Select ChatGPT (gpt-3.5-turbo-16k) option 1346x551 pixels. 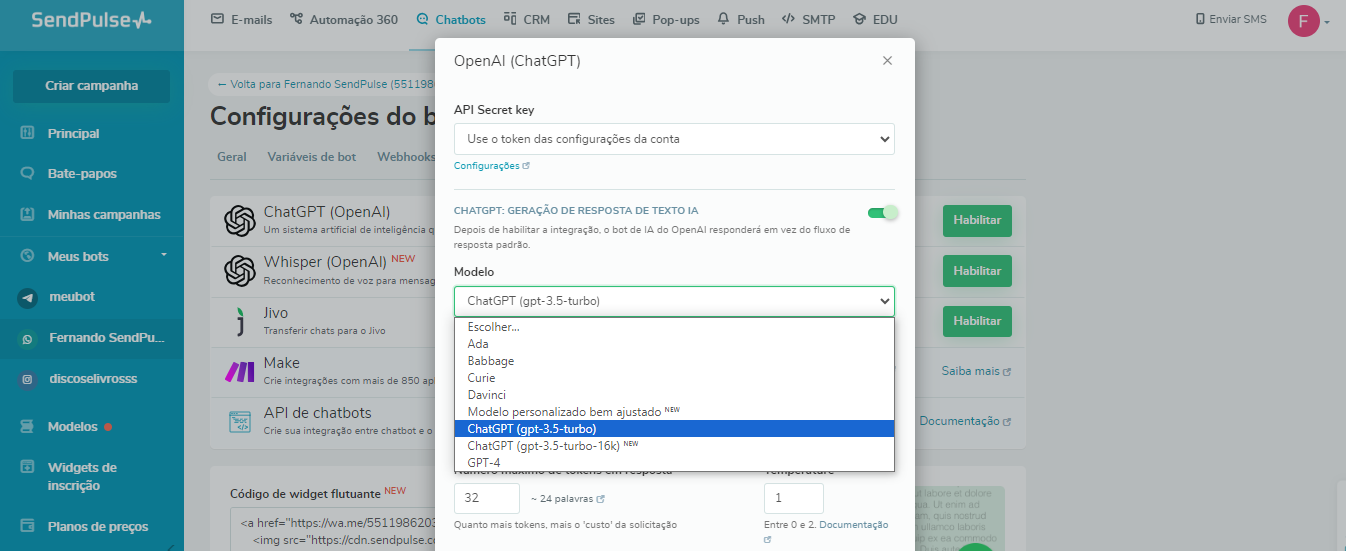[674, 445]
